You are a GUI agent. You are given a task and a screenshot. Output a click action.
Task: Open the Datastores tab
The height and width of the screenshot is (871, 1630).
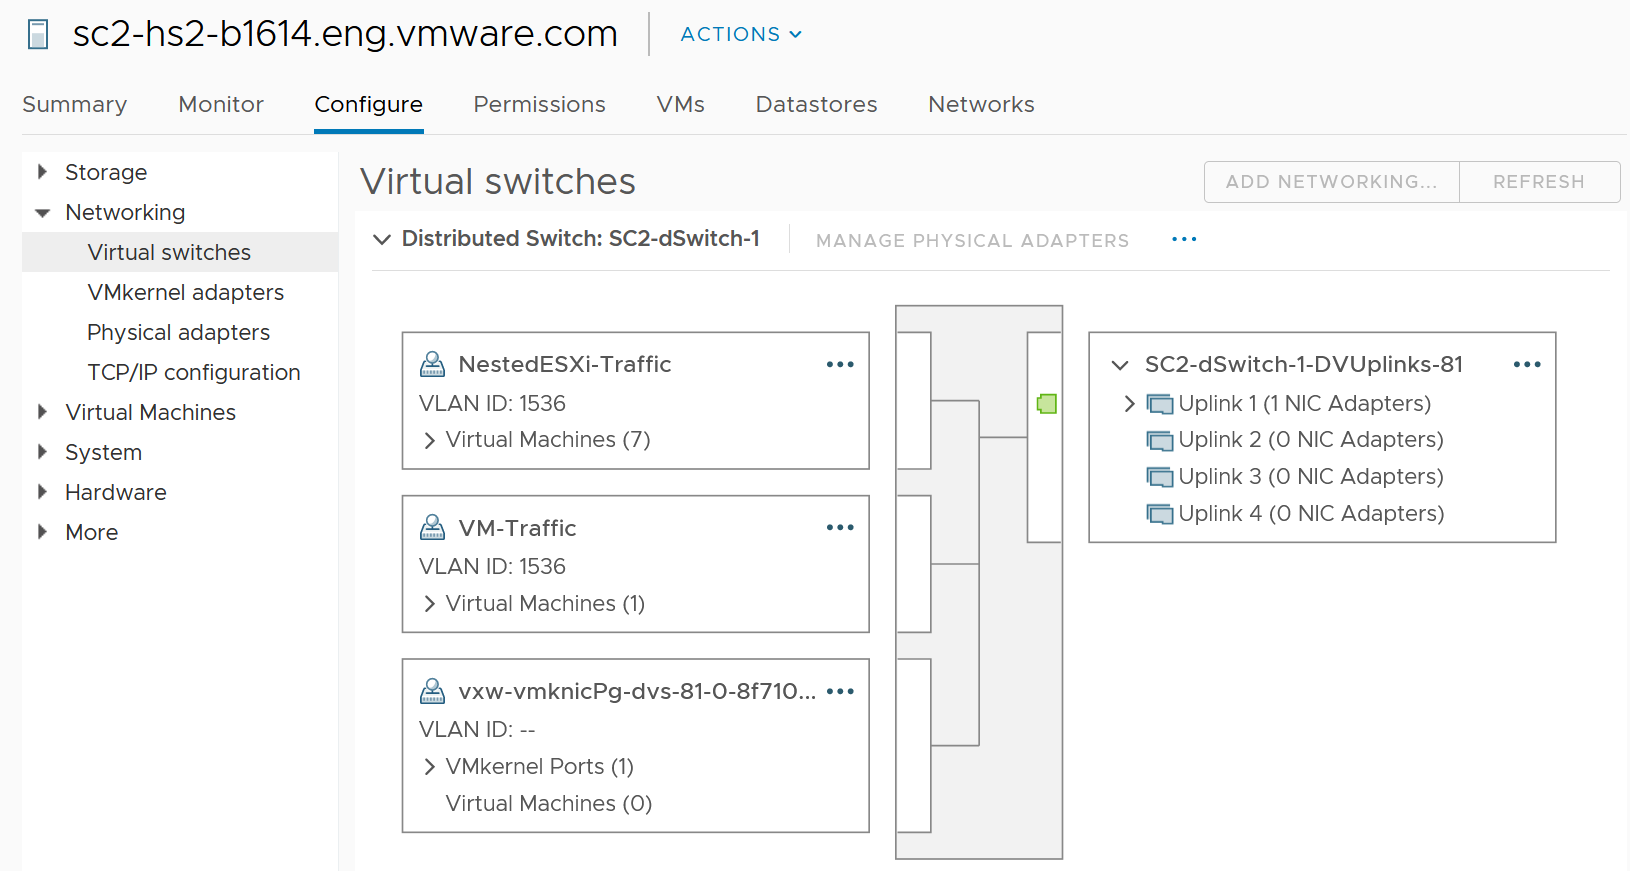click(x=817, y=104)
